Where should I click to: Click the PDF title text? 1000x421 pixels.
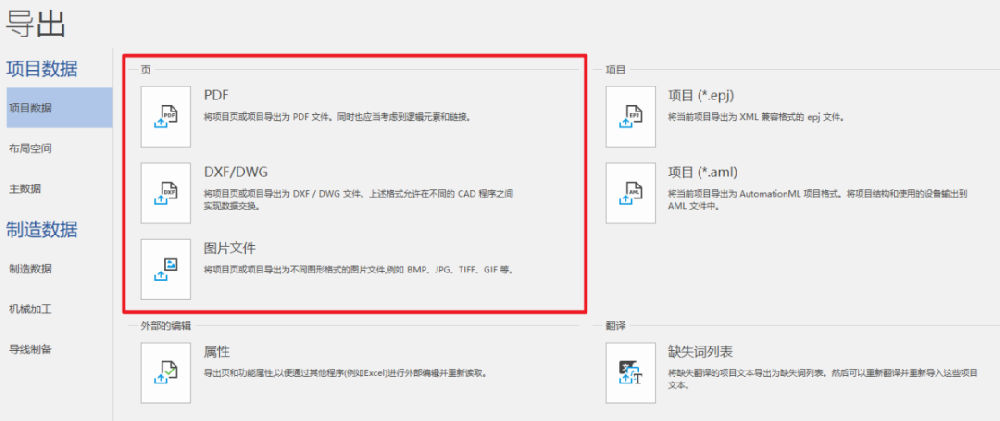pos(216,95)
